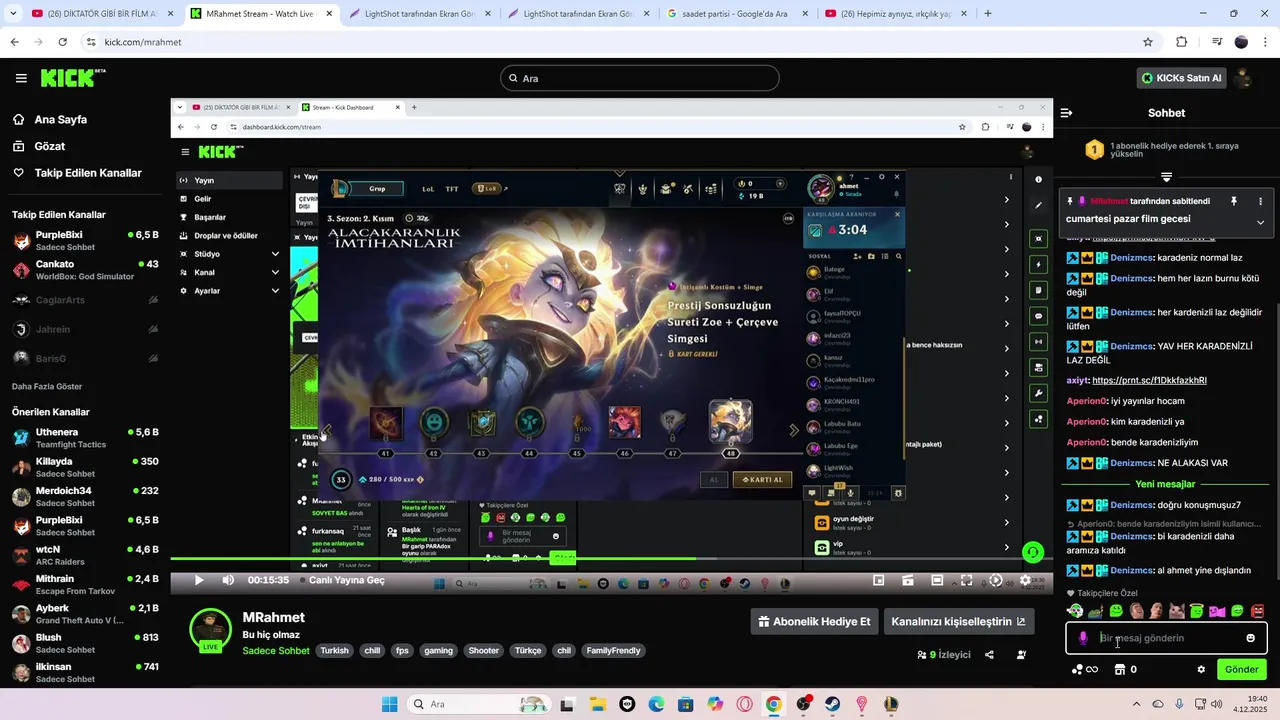Open the Kick hamburger menu
The height and width of the screenshot is (720, 1280).
pos(21,78)
